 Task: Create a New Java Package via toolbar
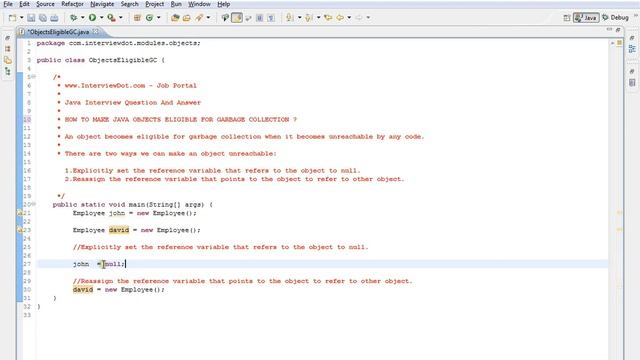[137, 18]
